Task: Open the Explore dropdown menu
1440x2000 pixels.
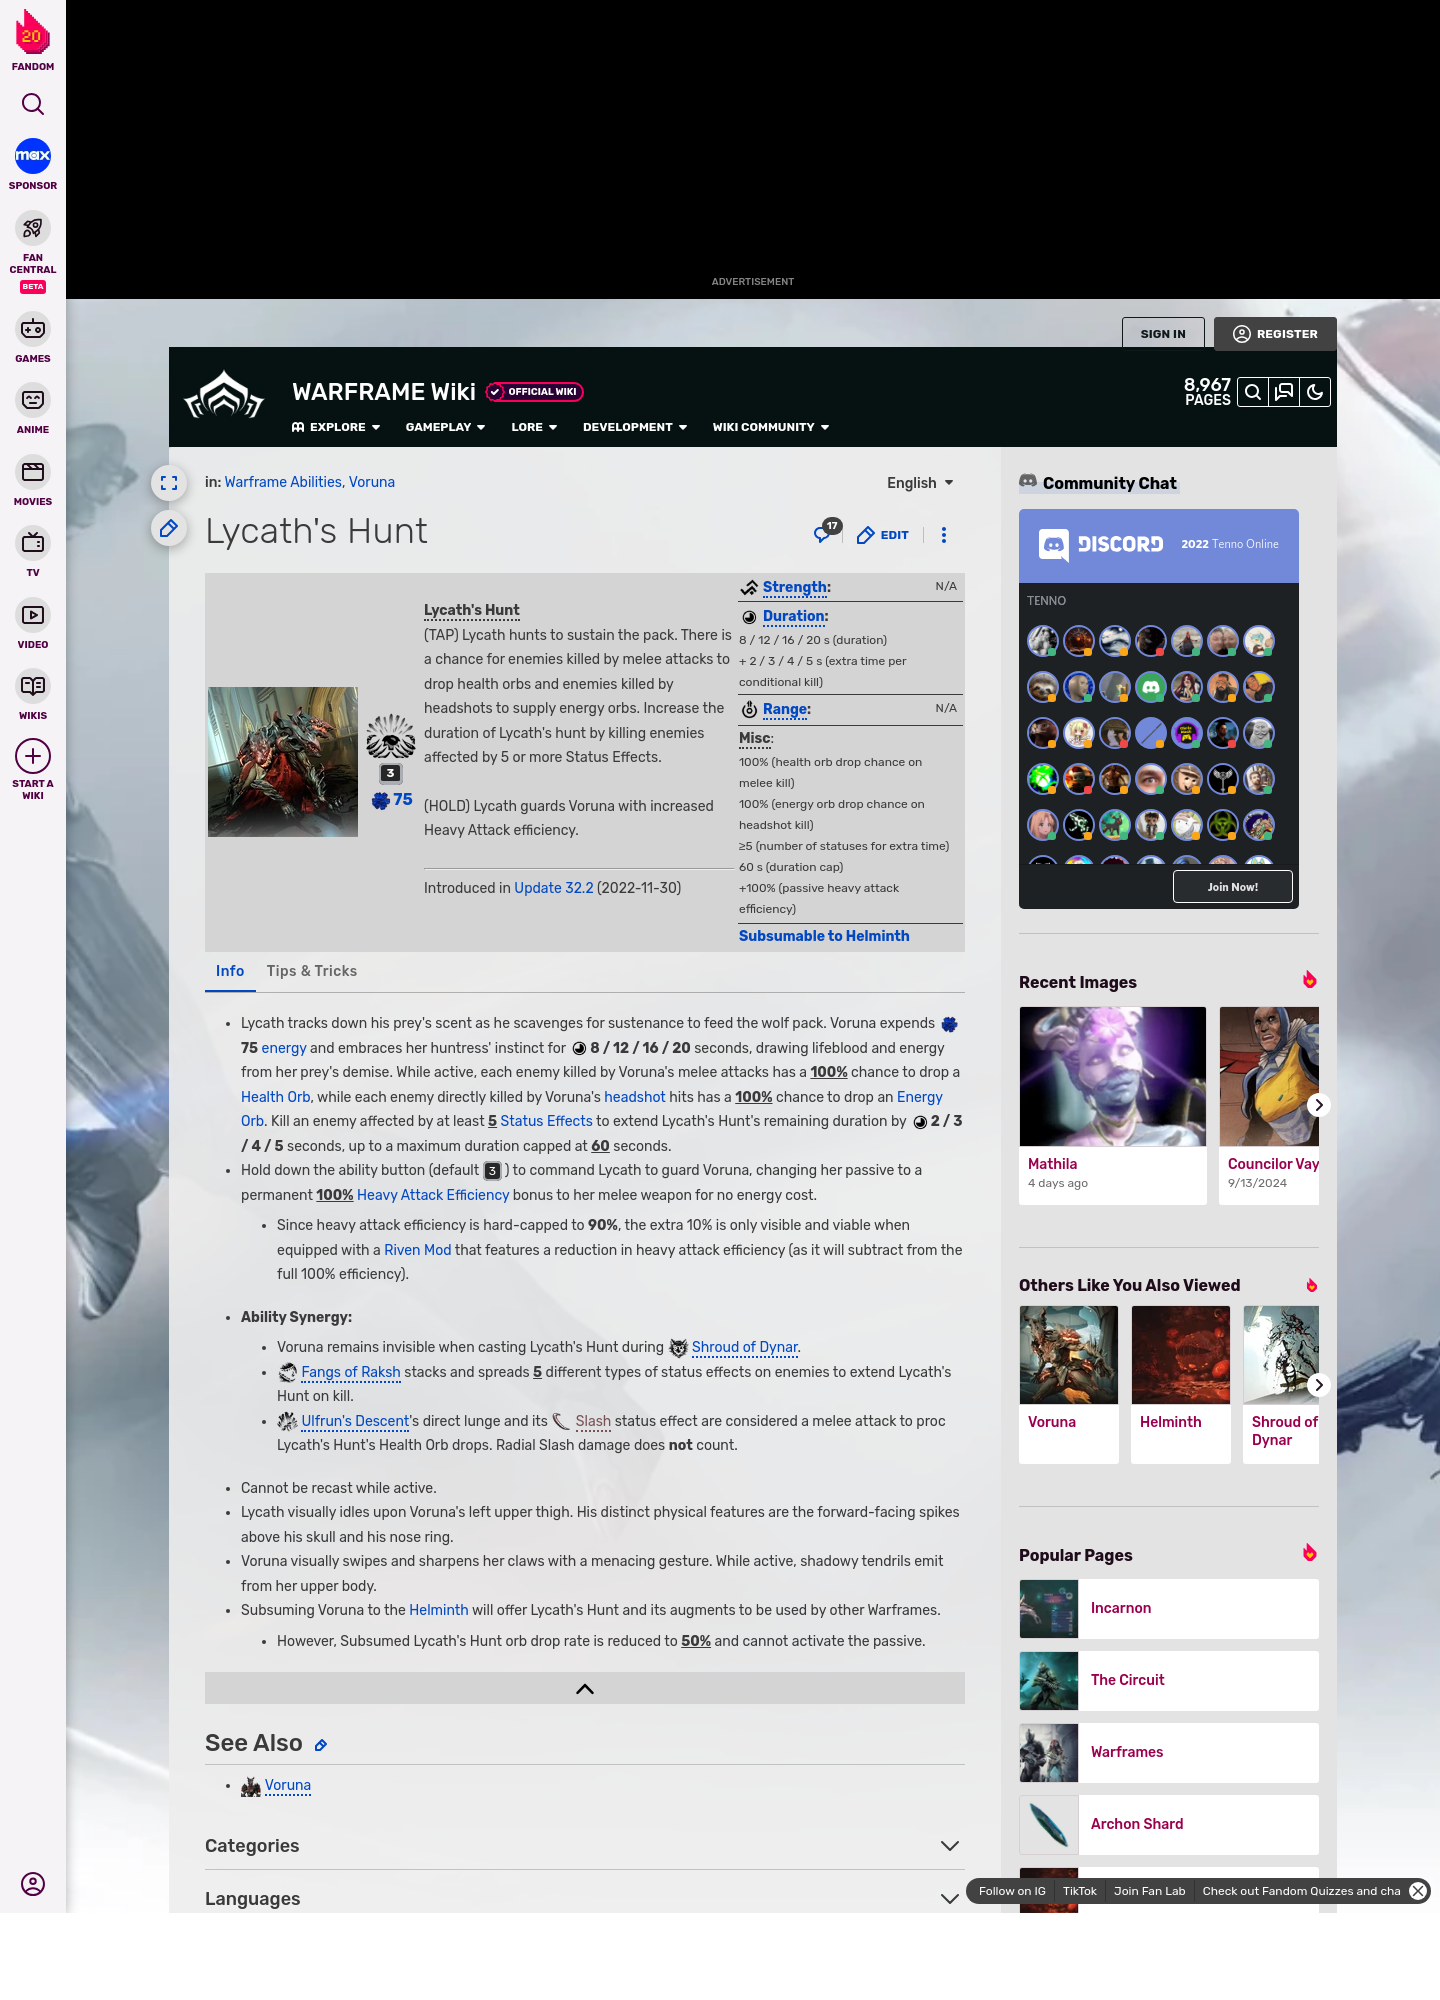Action: coord(336,427)
